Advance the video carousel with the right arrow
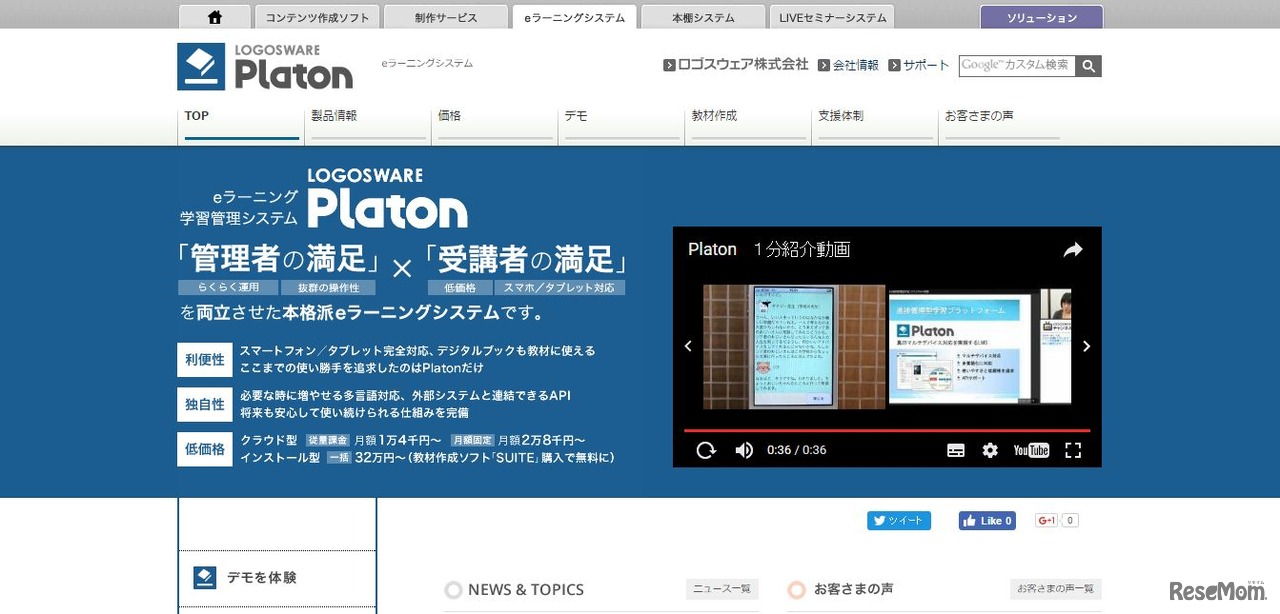 click(x=1086, y=345)
